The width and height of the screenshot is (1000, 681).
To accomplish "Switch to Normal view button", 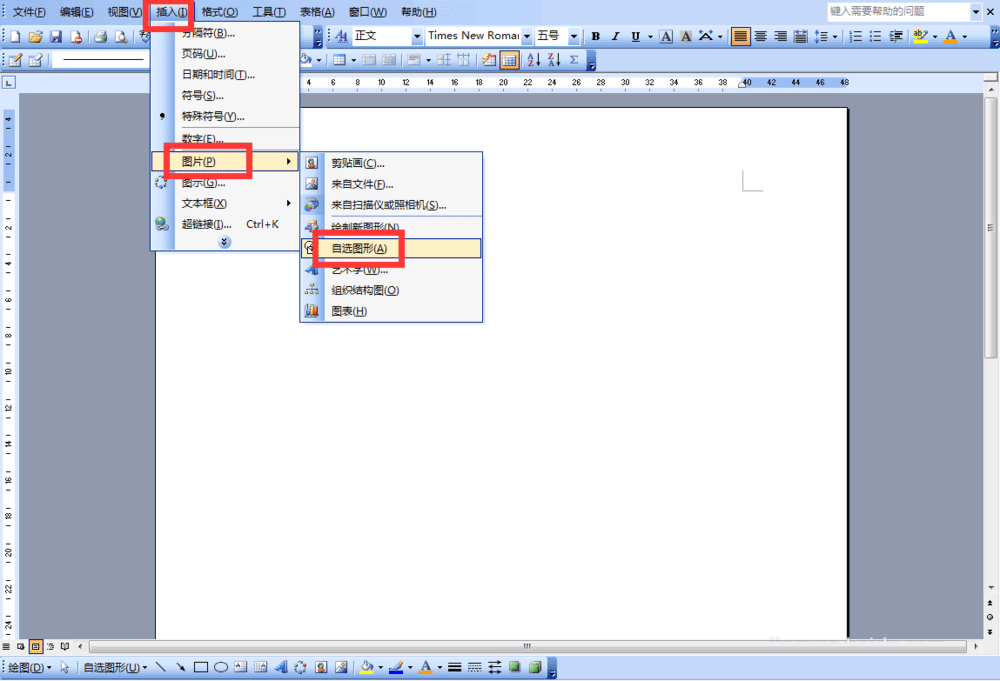I will [6, 647].
